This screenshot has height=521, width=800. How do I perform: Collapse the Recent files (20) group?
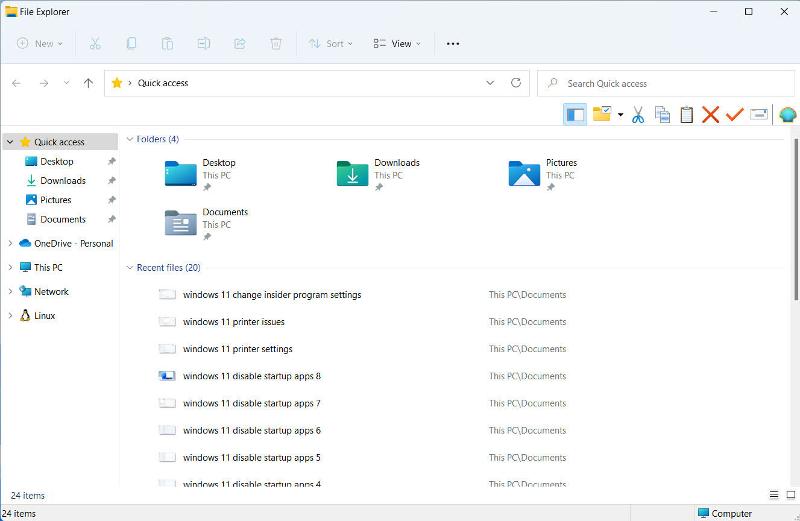pos(130,267)
